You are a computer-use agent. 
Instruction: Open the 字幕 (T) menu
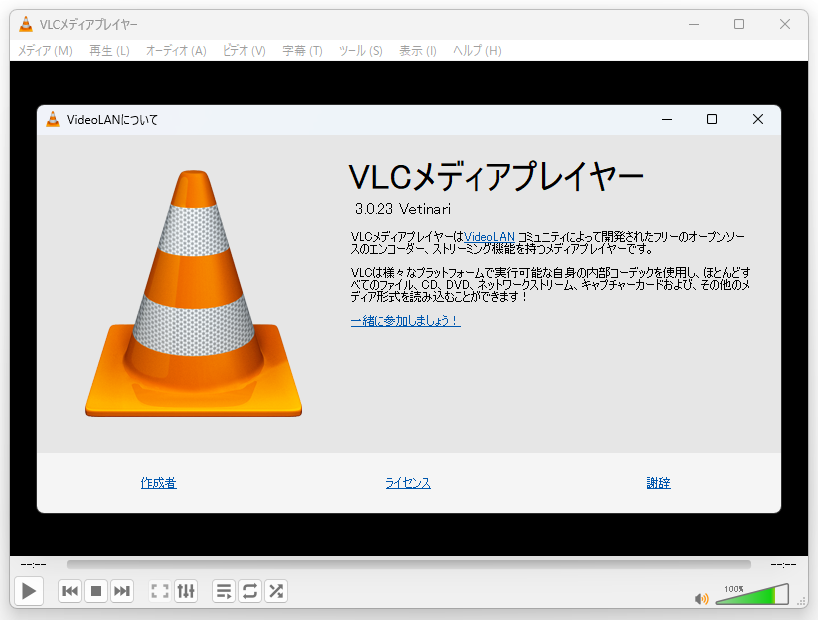tap(302, 51)
